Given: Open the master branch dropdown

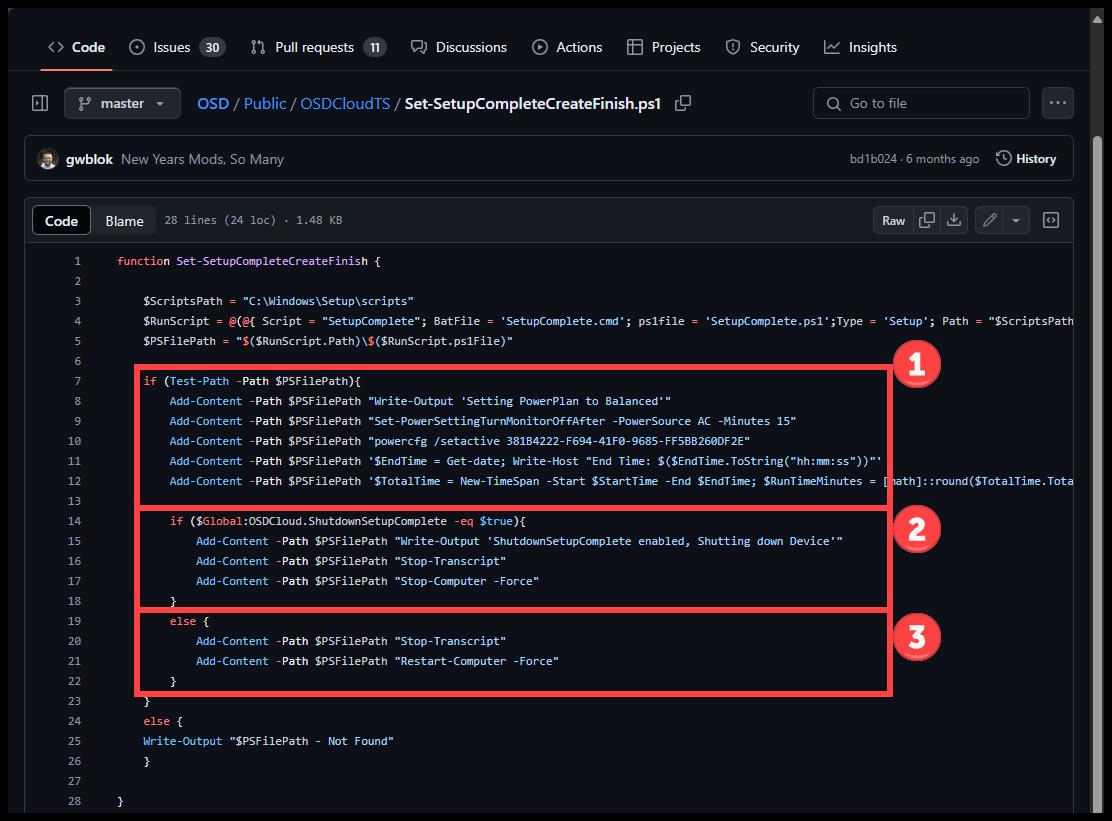Looking at the screenshot, I should click(x=122, y=103).
